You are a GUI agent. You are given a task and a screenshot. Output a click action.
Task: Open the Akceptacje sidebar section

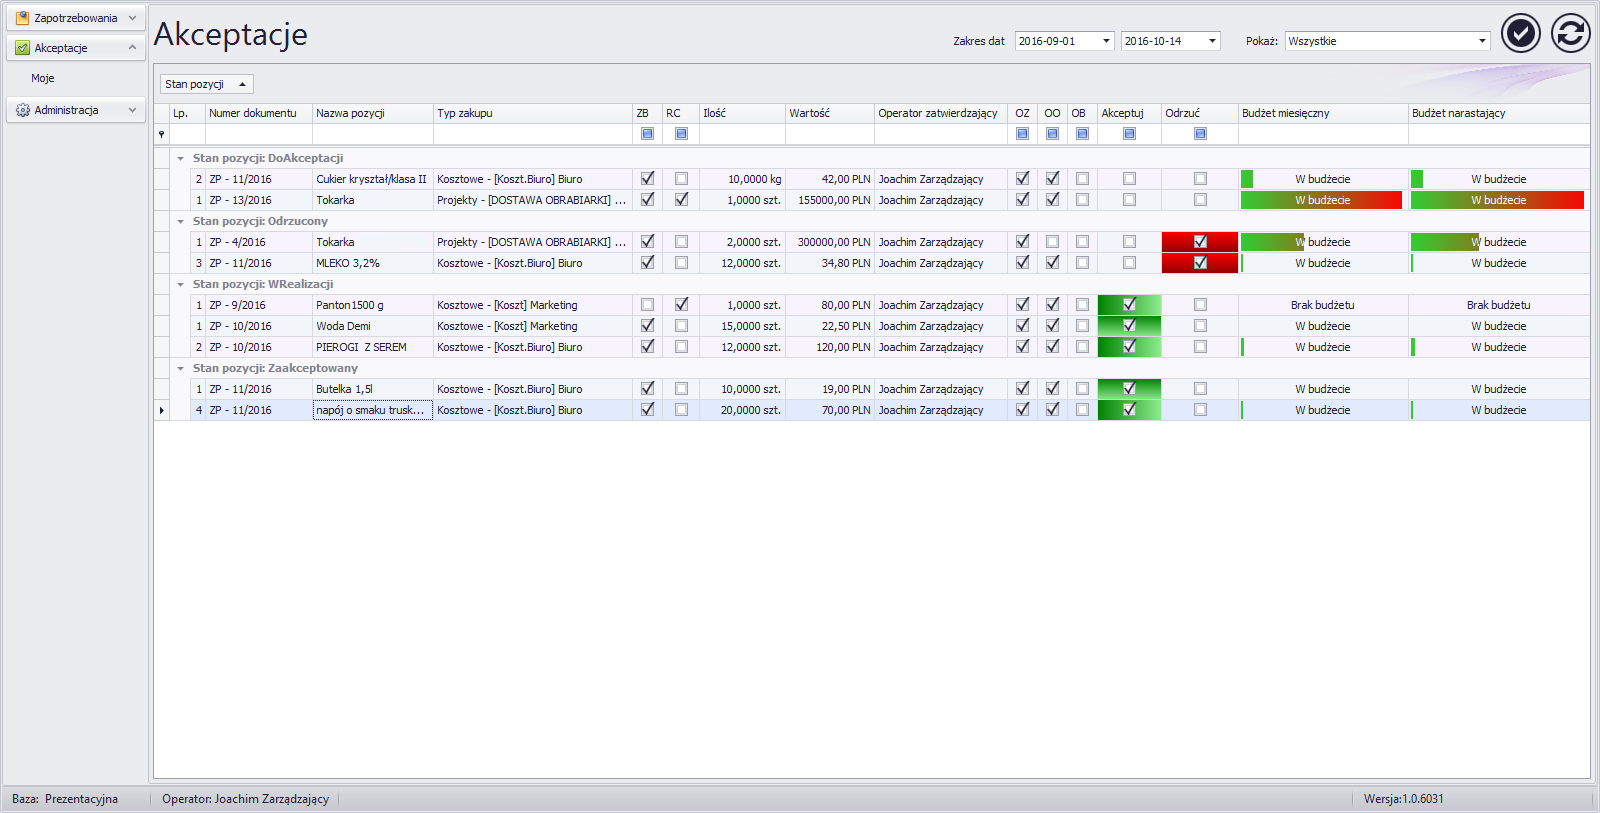76,48
